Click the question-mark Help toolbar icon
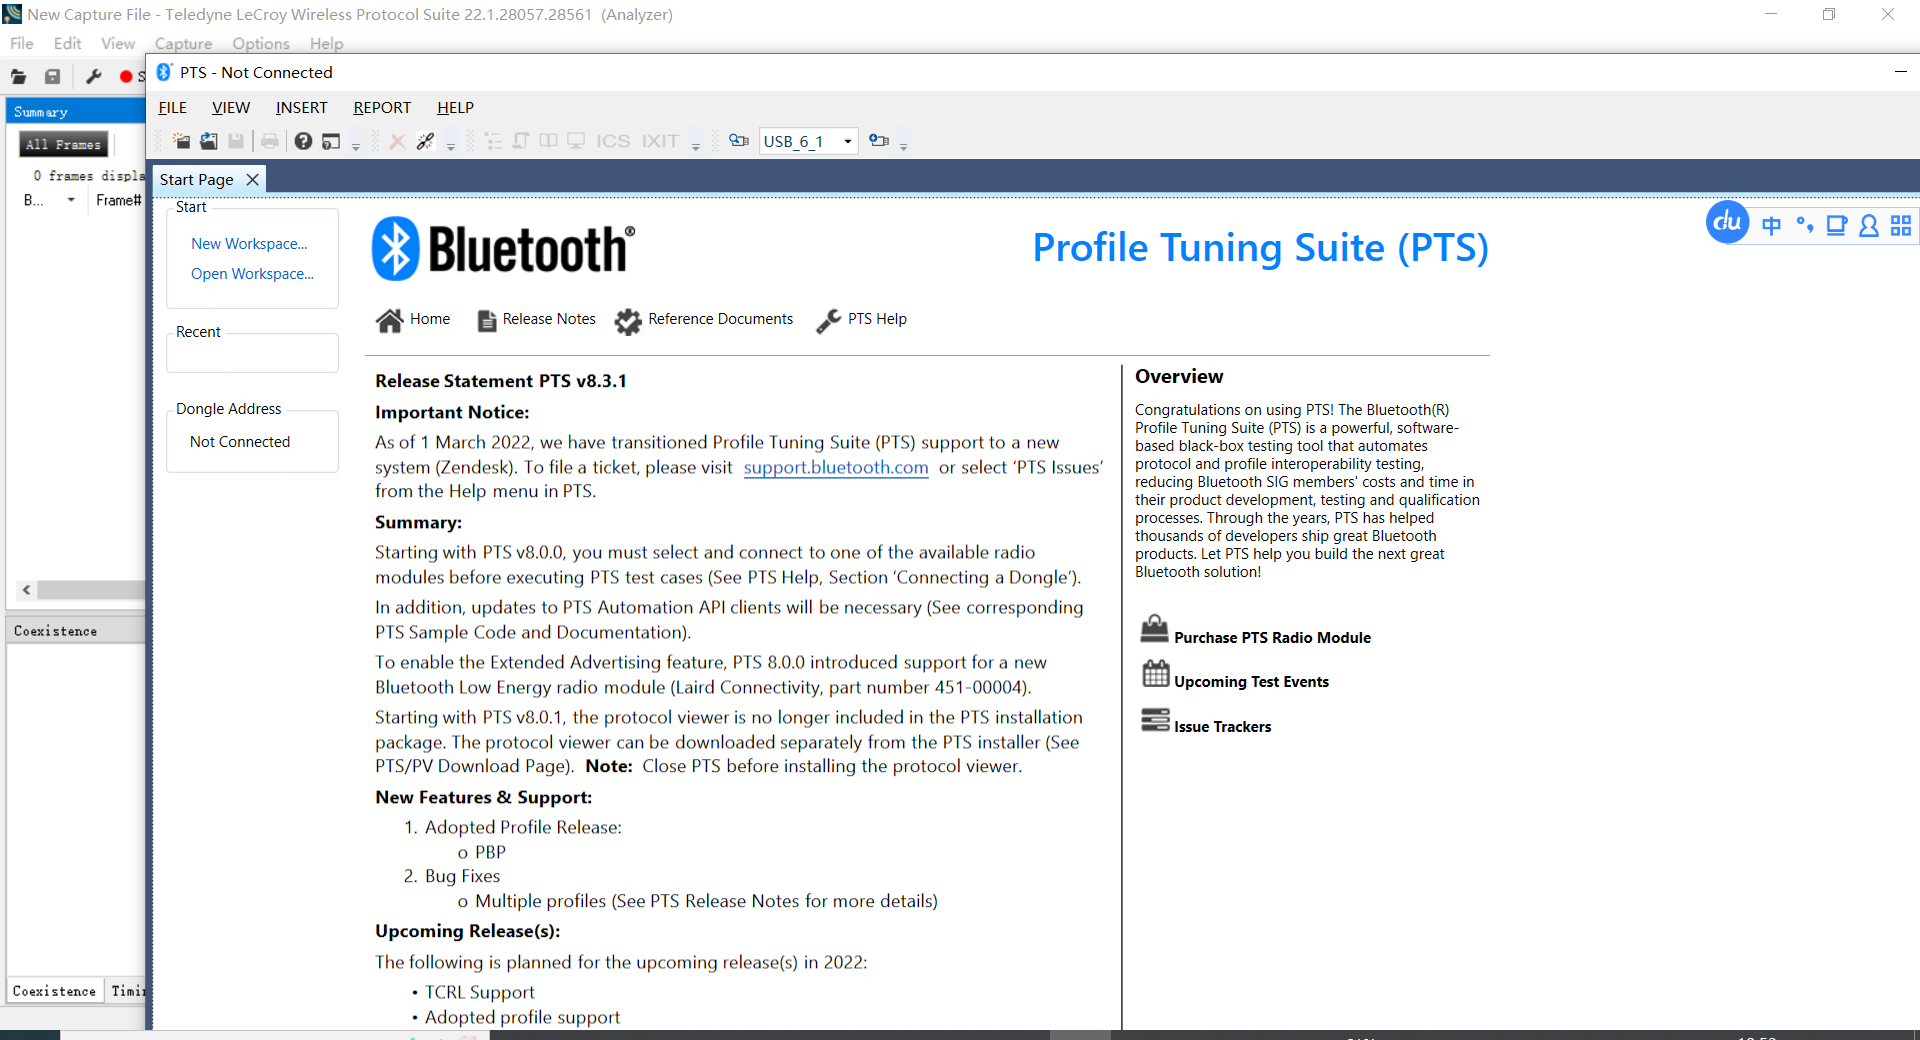Viewport: 1920px width, 1040px height. [x=303, y=141]
